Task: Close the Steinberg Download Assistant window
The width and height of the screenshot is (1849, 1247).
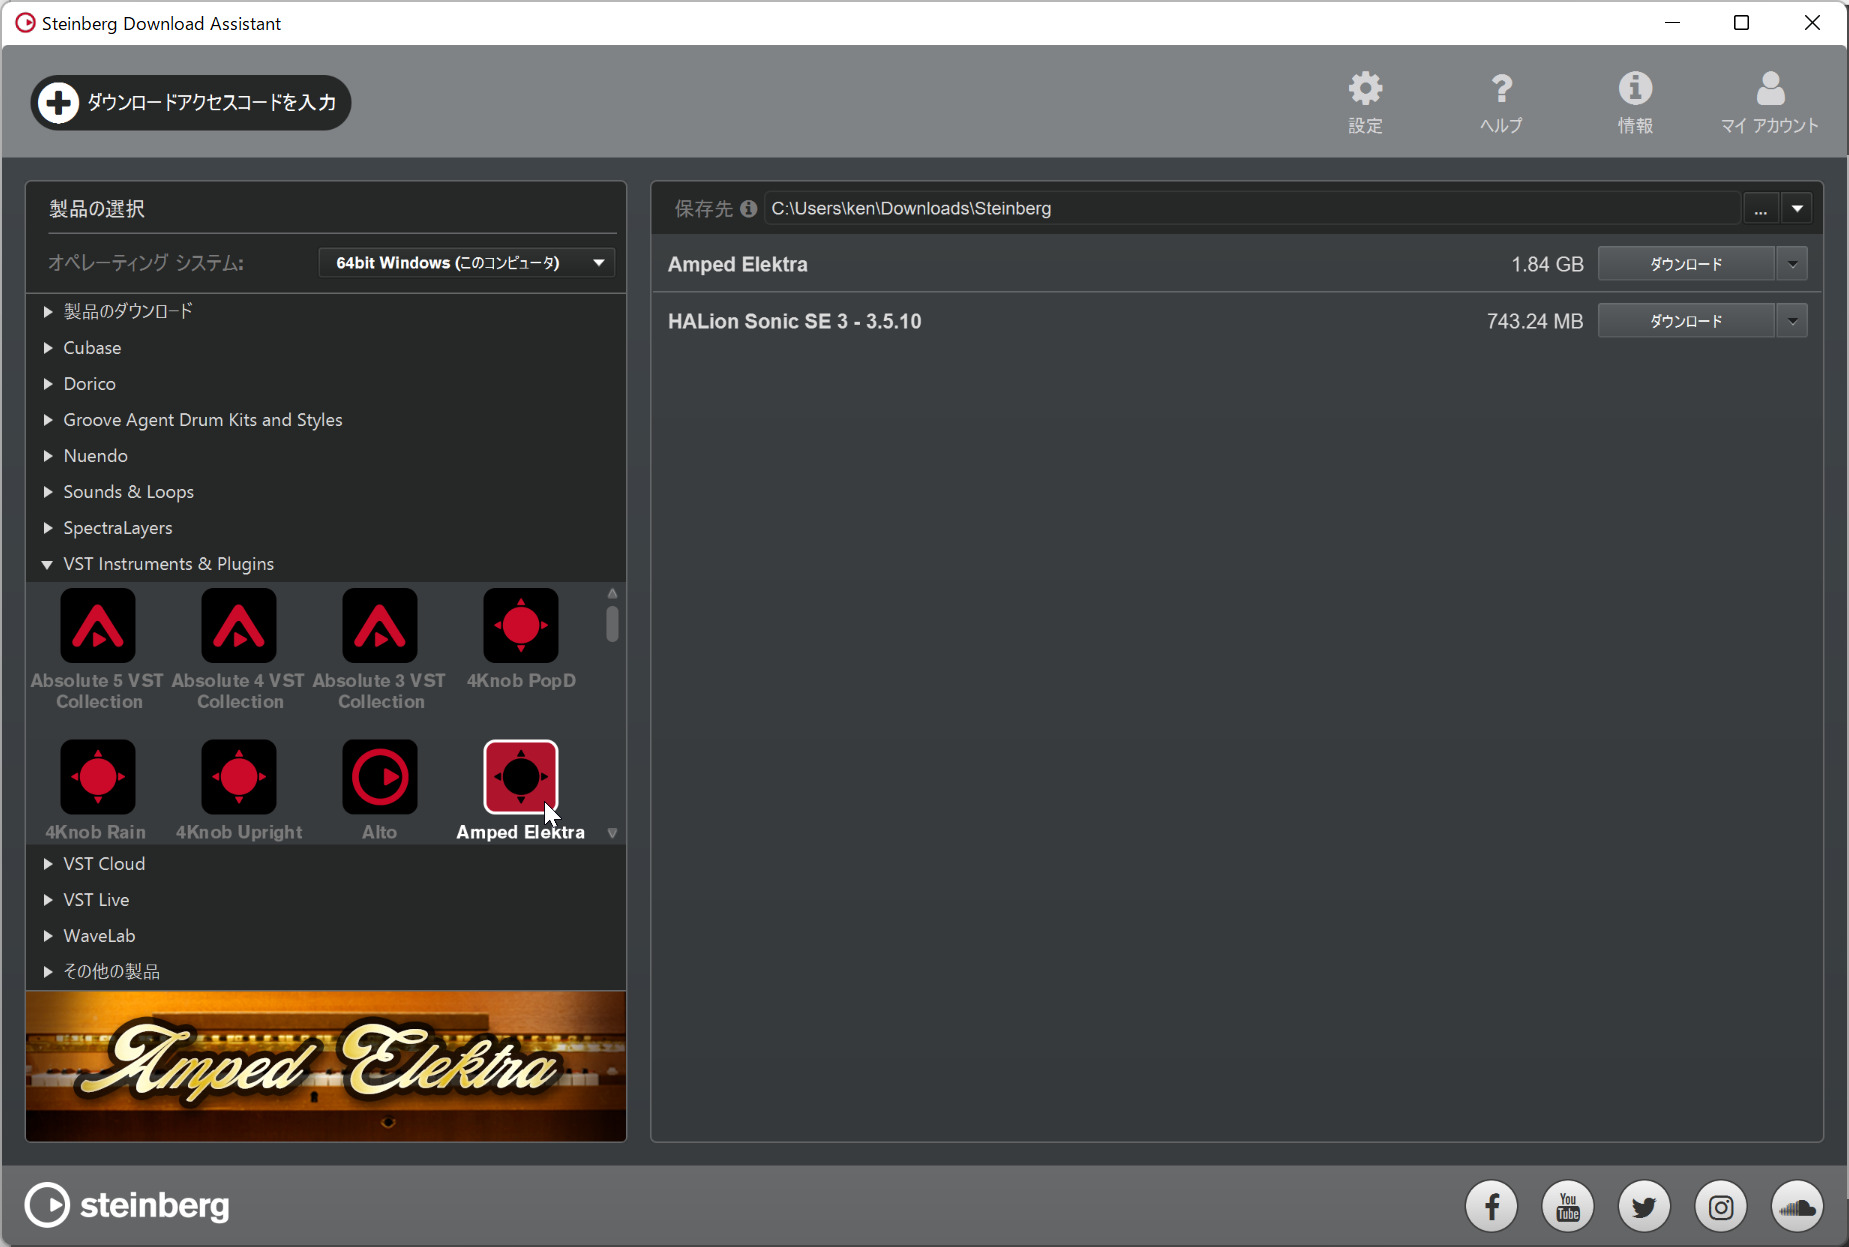Action: pos(1812,22)
